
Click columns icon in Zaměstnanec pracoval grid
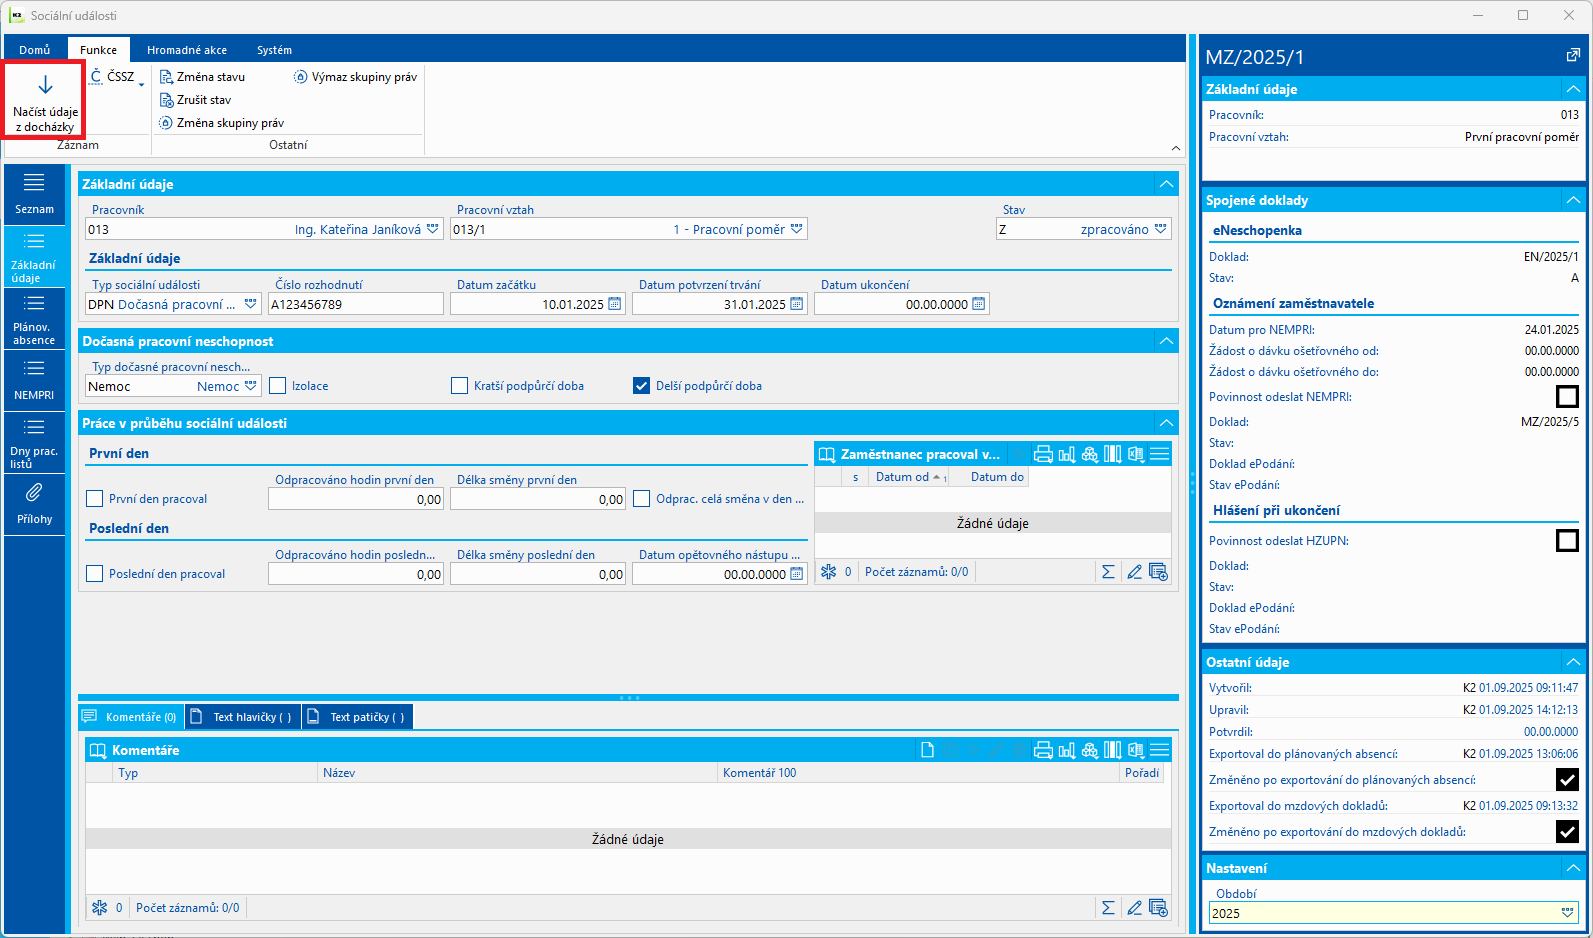(x=1113, y=454)
